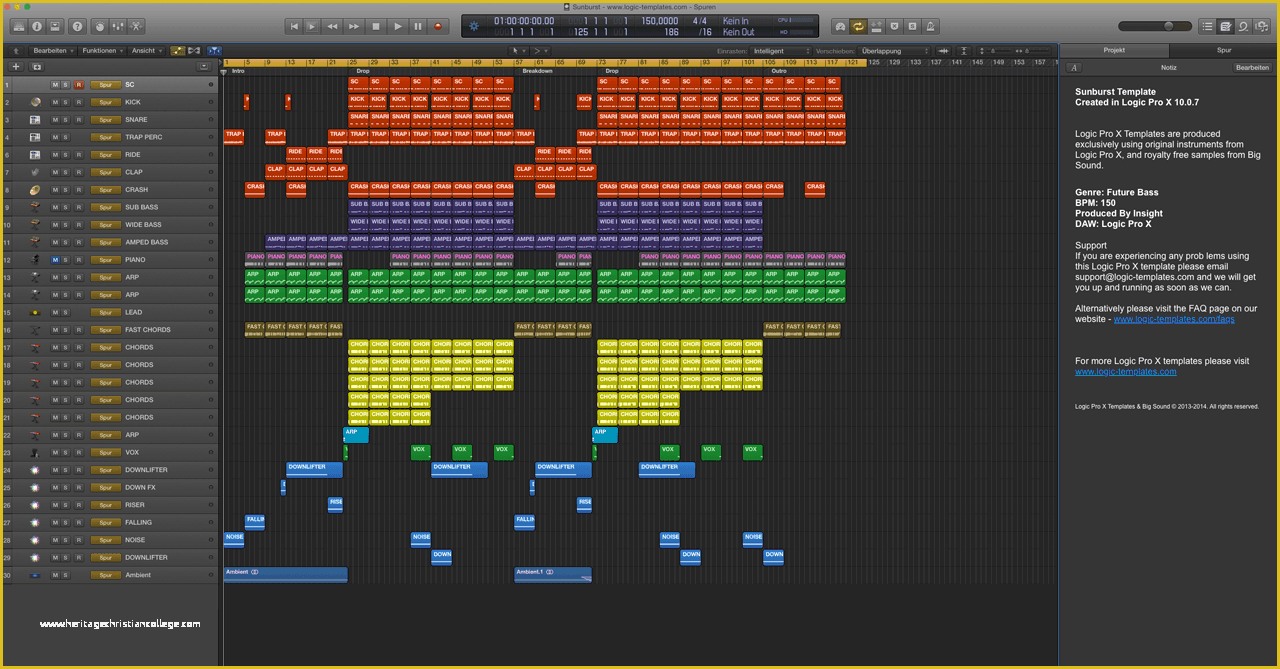Click the toolbar toggle icon next to Inspector

tap(55, 26)
